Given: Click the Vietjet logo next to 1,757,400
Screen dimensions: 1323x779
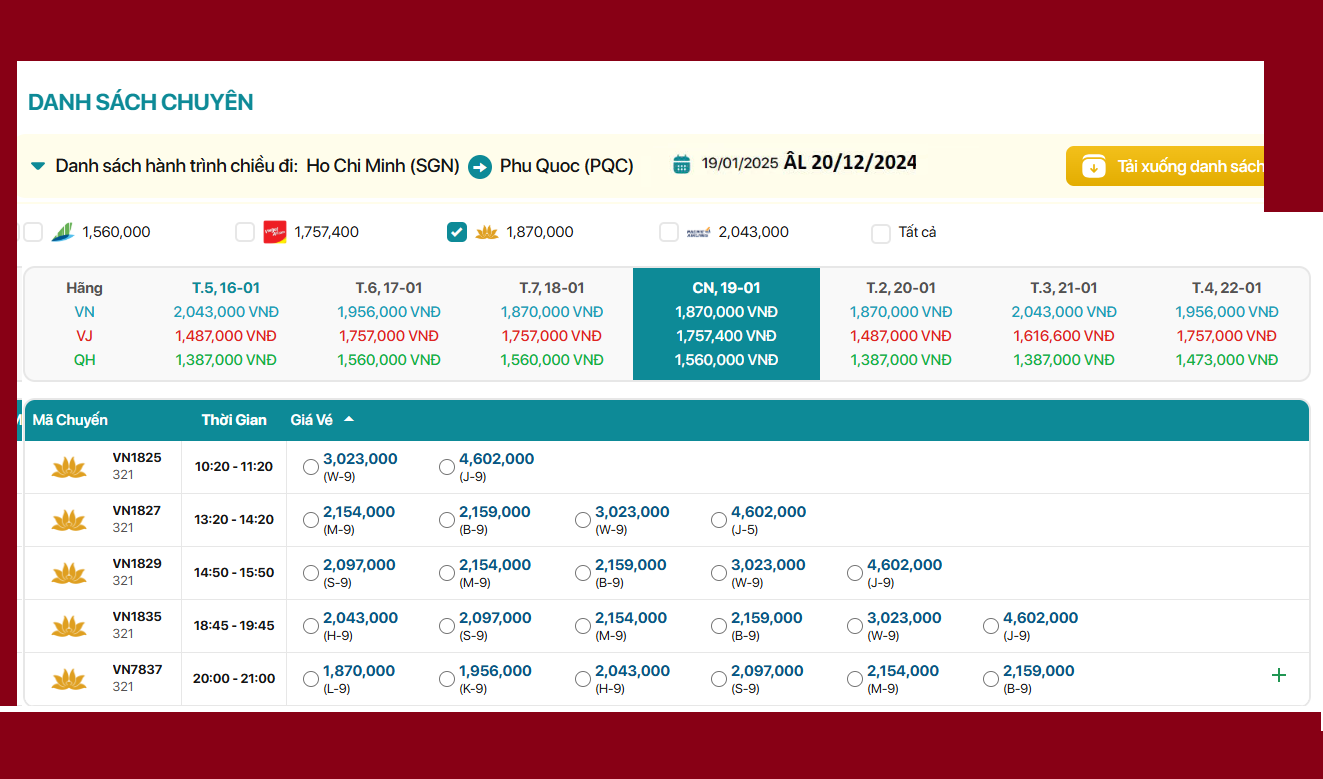Looking at the screenshot, I should [x=274, y=232].
